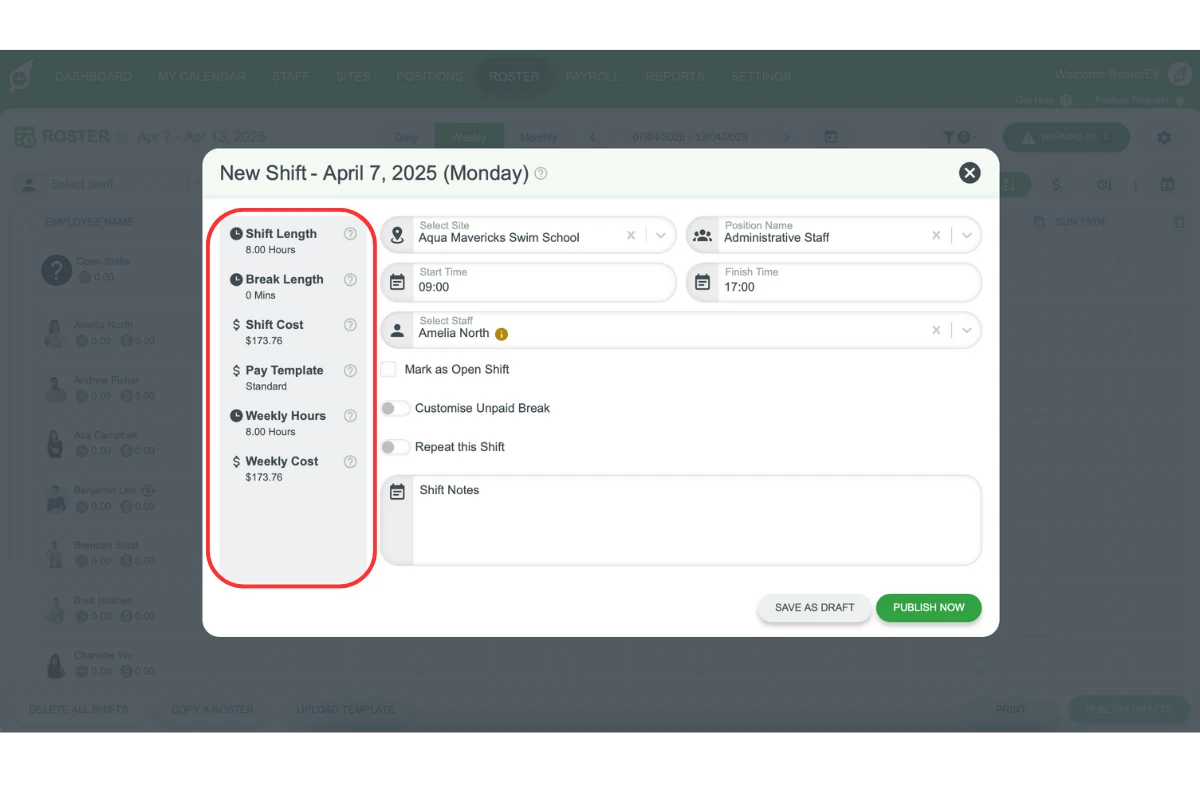1200x800 pixels.
Task: Tick the Mark as Open Shift checkbox
Action: 388,369
